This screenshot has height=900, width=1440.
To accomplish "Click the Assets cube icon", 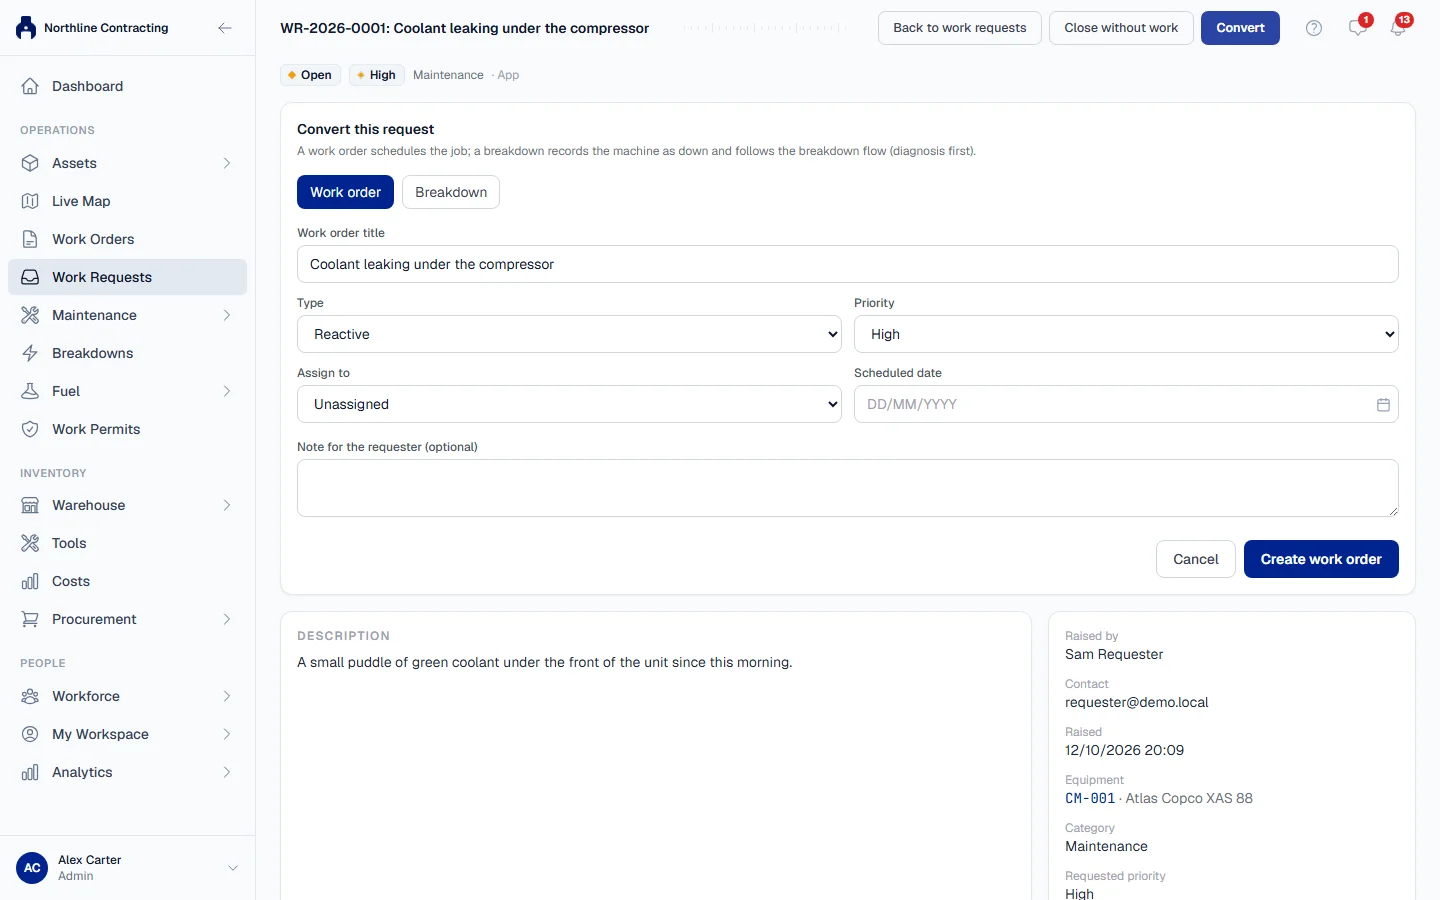I will click(x=30, y=163).
